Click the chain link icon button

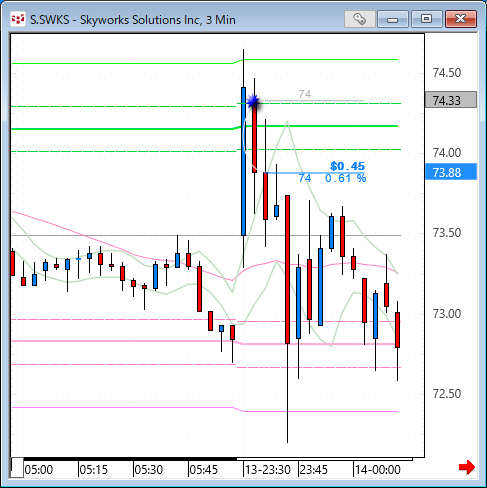(360, 19)
